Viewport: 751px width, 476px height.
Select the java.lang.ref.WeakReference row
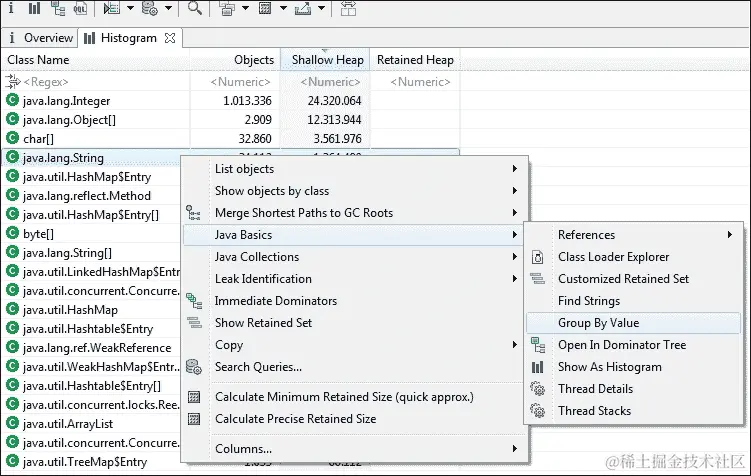pyautogui.click(x=91, y=348)
